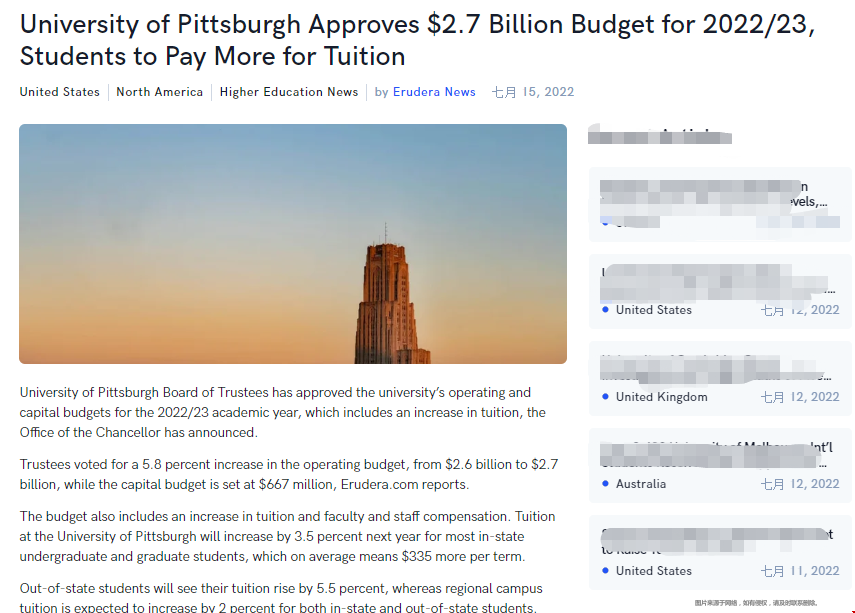Click blue dot on the 七月 11 United States card
Screen dimensions: 855x613
click(x=606, y=571)
